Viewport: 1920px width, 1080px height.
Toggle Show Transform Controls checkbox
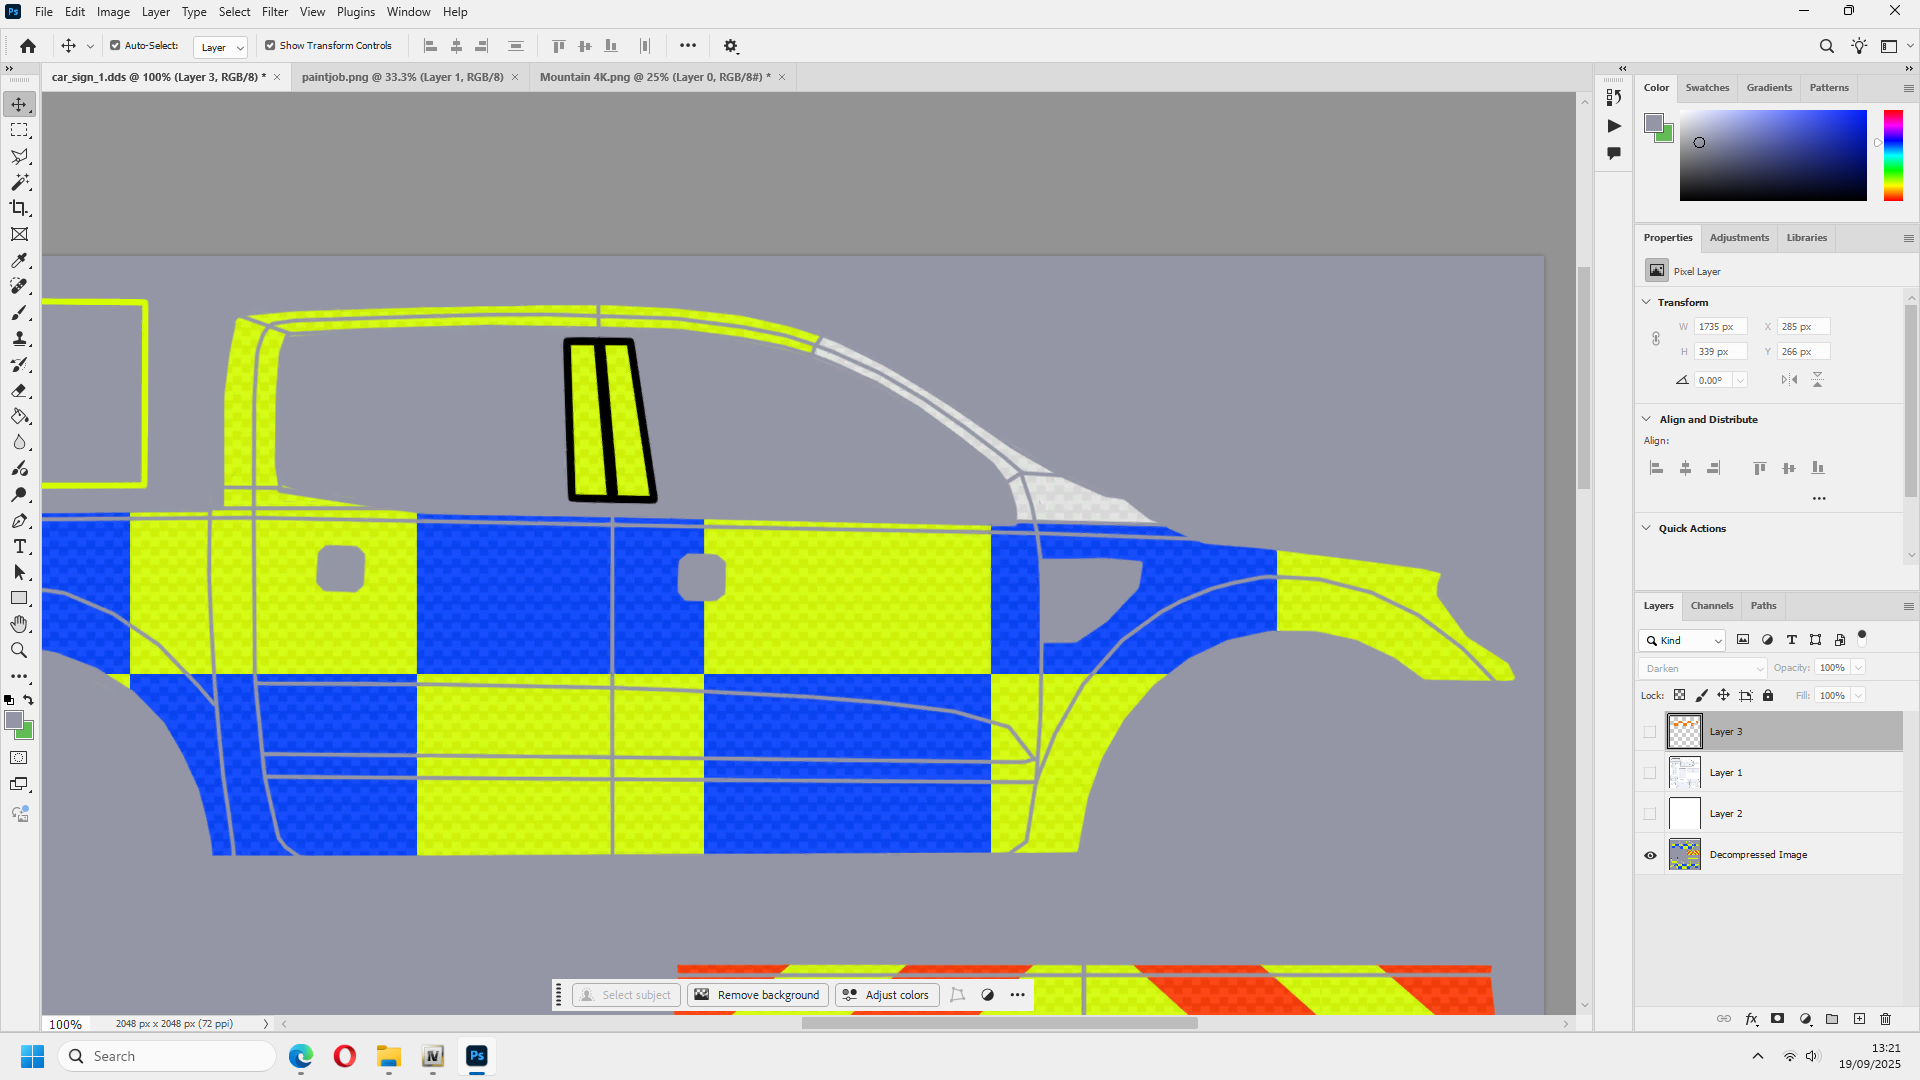270,46
